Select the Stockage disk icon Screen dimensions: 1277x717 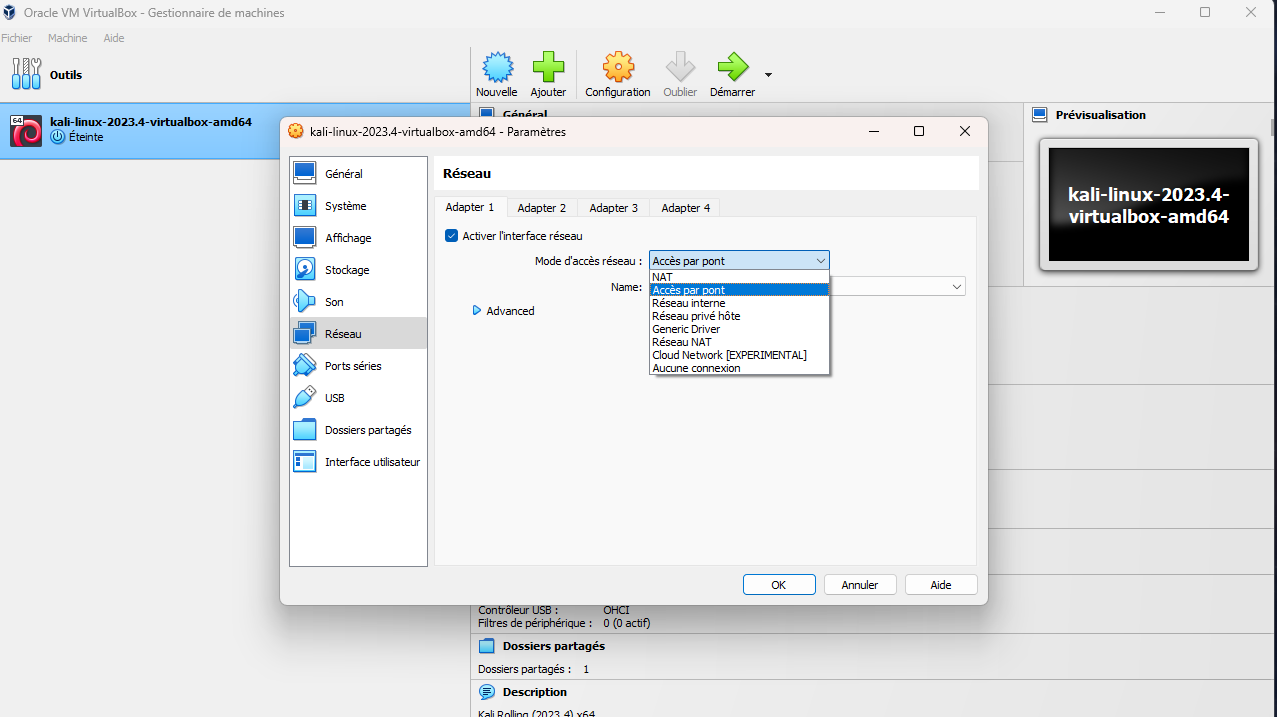pyautogui.click(x=306, y=270)
